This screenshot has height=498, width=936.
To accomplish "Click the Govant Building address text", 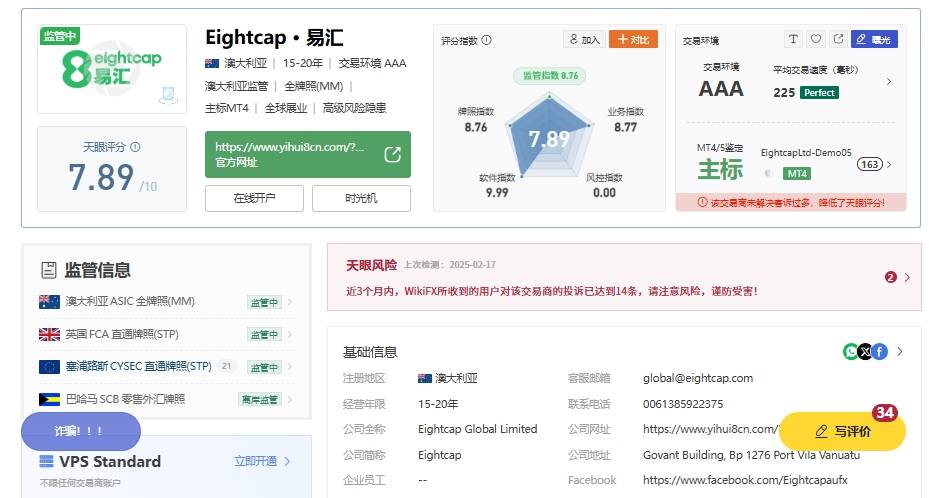I will 752,455.
